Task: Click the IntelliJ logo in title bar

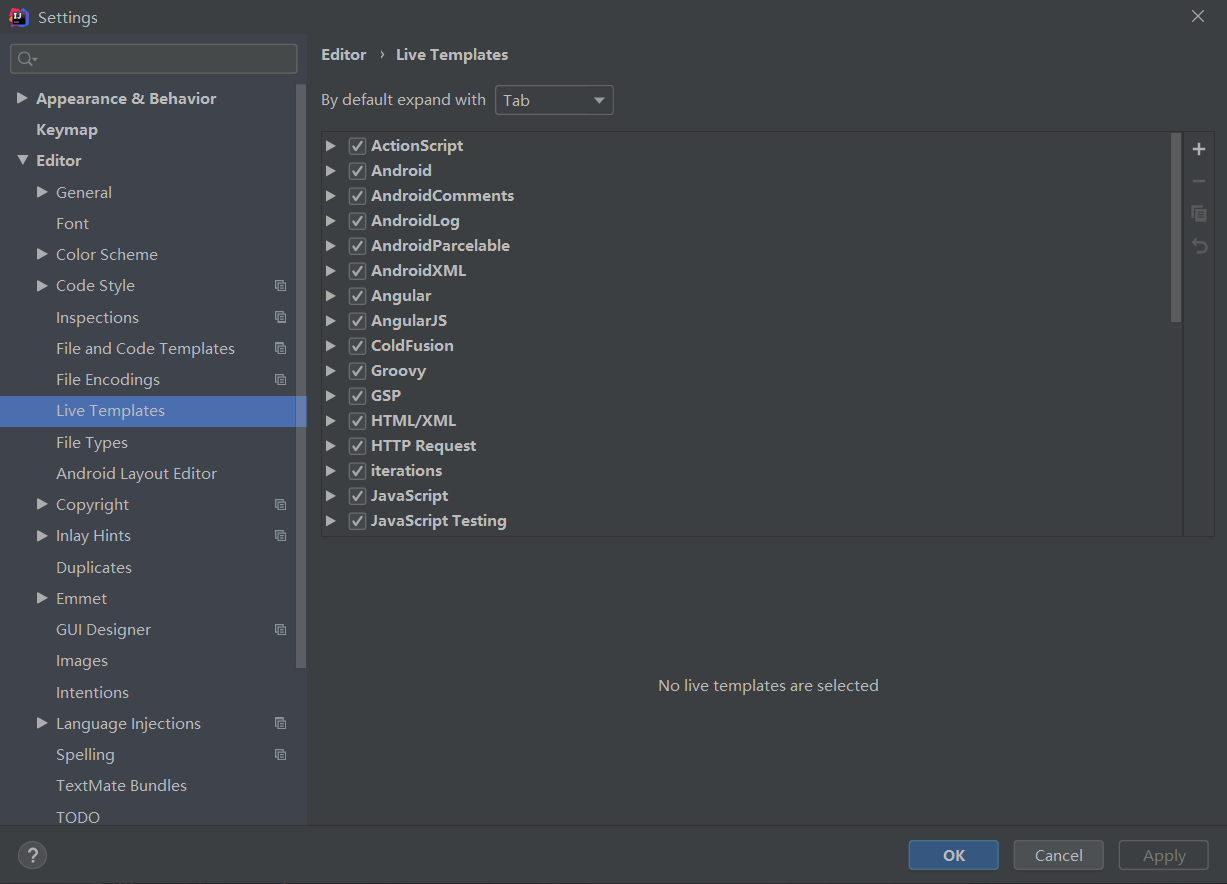Action: (18, 17)
